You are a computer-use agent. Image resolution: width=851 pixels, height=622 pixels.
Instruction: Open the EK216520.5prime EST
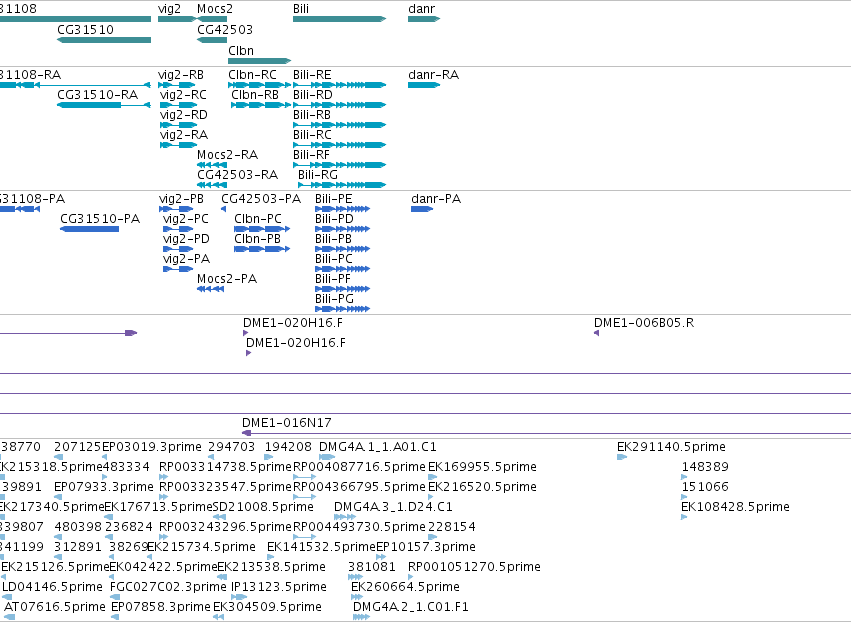(x=431, y=498)
